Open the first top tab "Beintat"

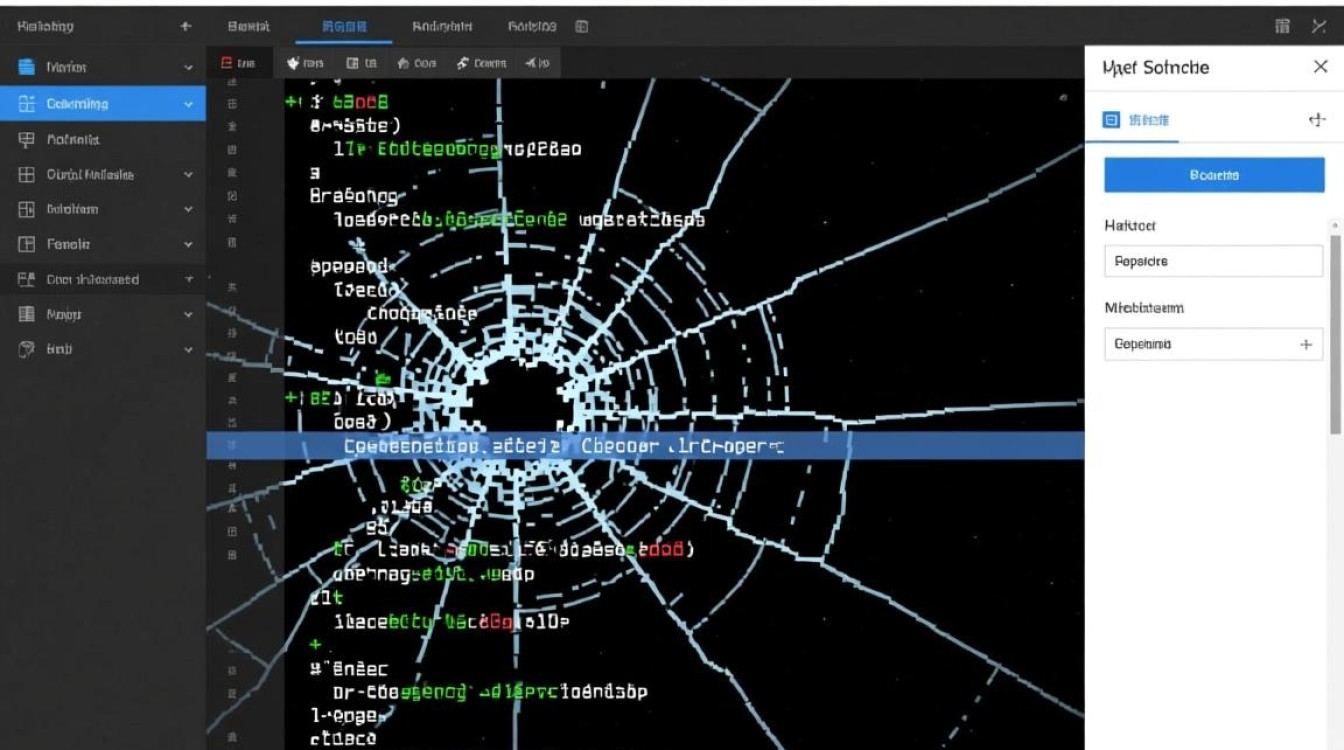tap(249, 27)
